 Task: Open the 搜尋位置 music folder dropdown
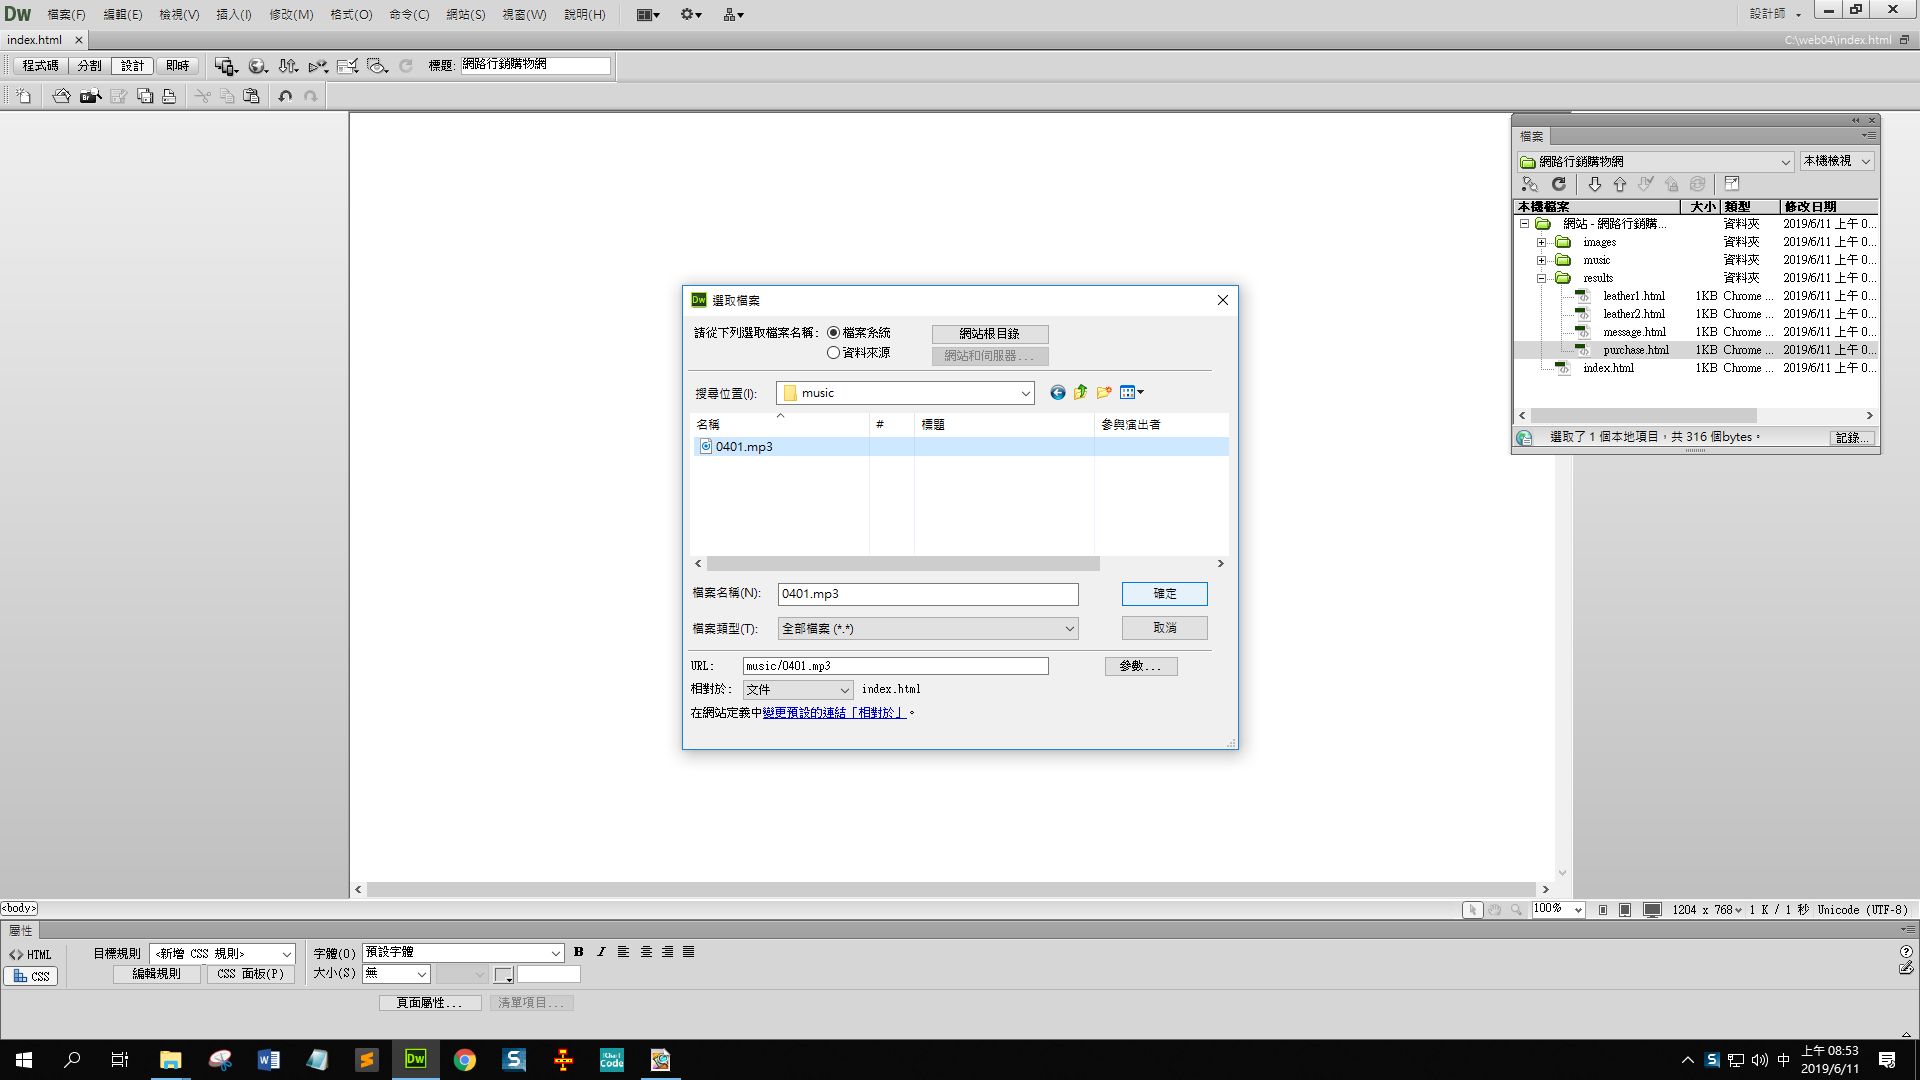click(1025, 393)
